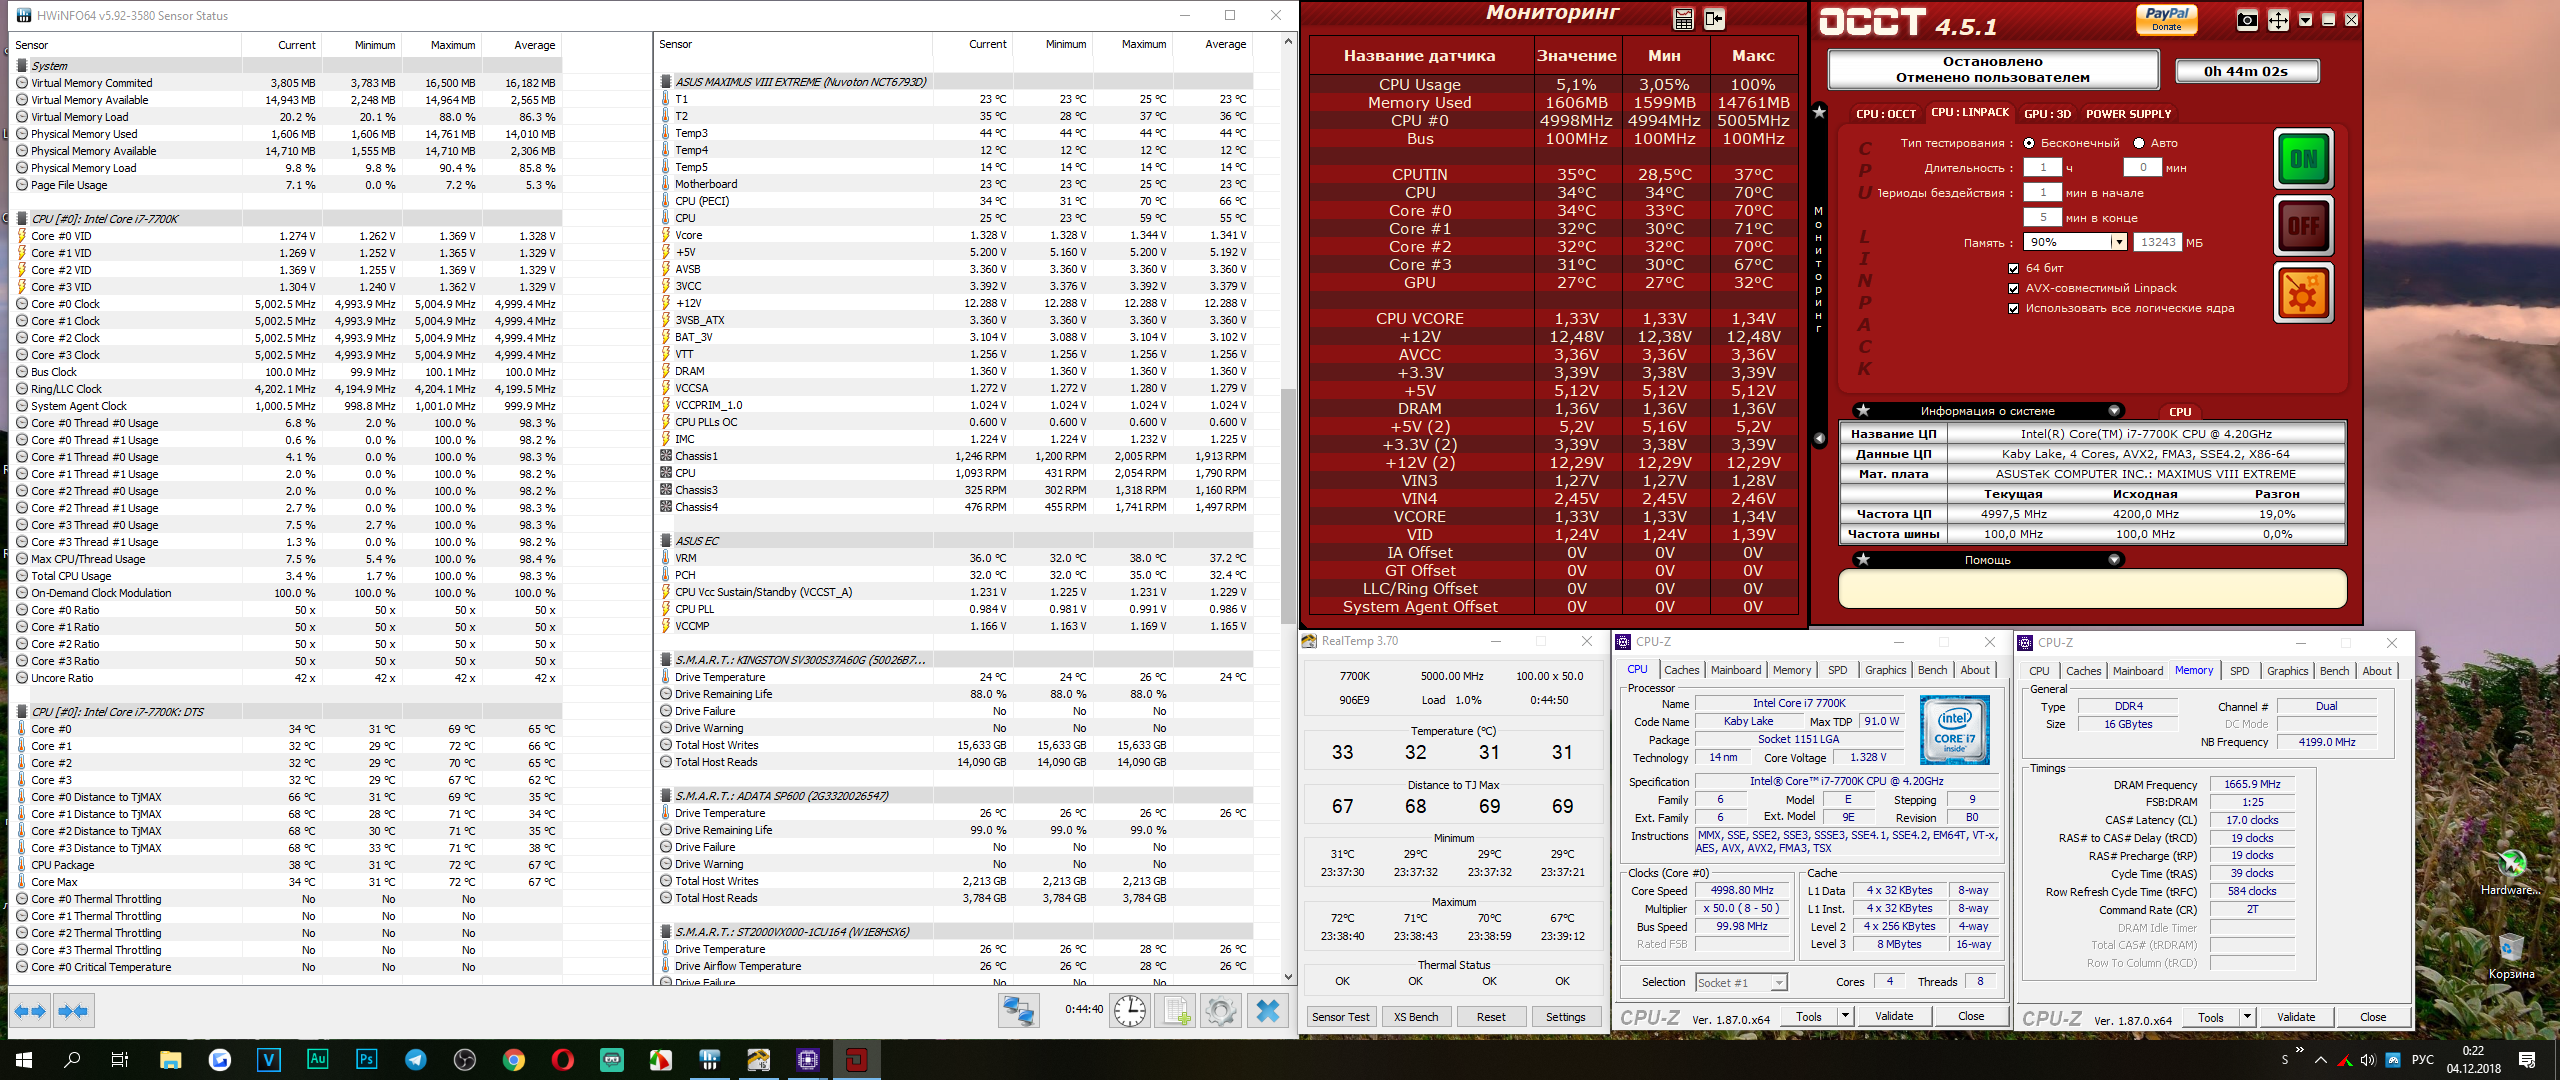This screenshot has height=1080, width=2560.
Task: Open the Память 90% dropdown
Action: (2117, 242)
